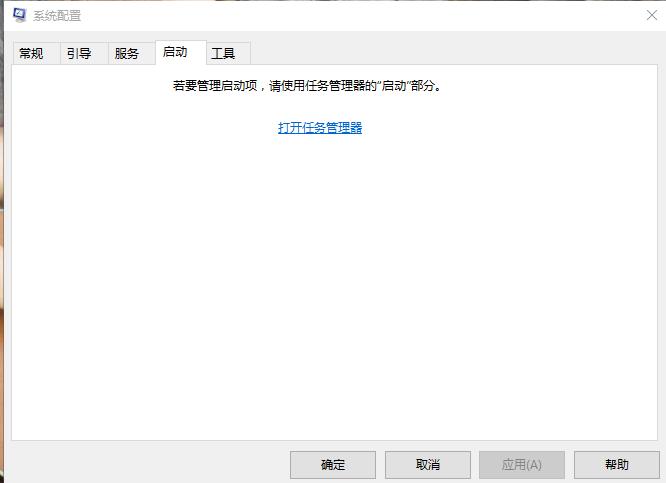Open the 打开任务管理器 link
The height and width of the screenshot is (483, 666).
320,127
